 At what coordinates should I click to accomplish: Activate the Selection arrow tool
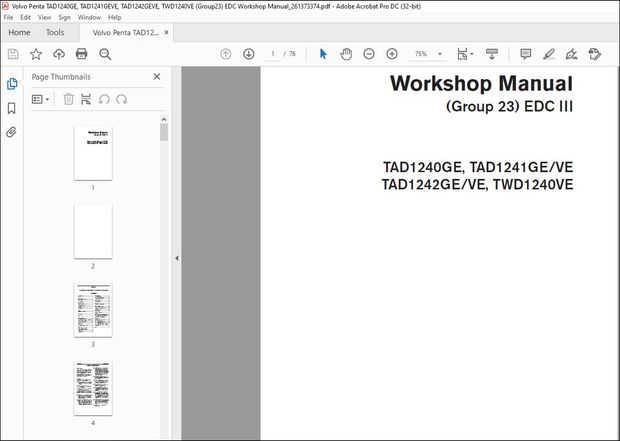[x=323, y=54]
